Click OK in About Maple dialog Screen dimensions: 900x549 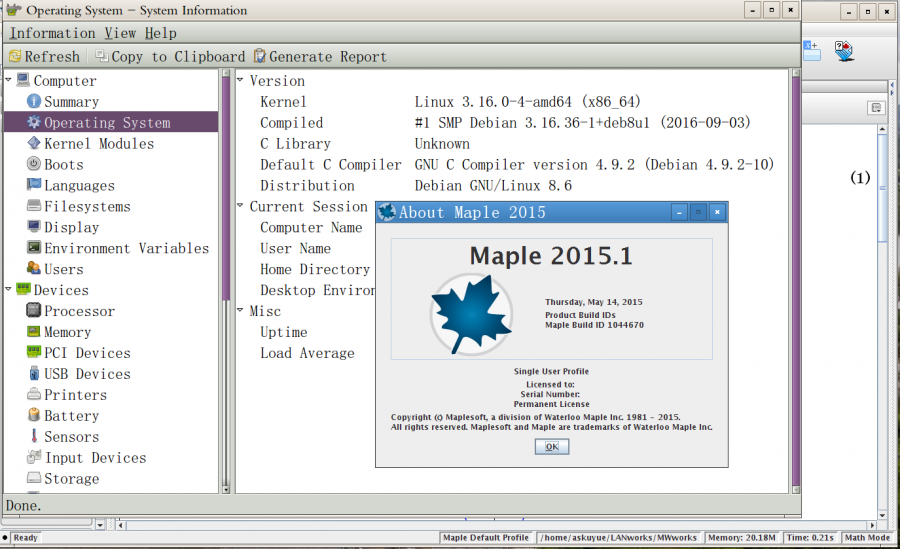[x=552, y=446]
